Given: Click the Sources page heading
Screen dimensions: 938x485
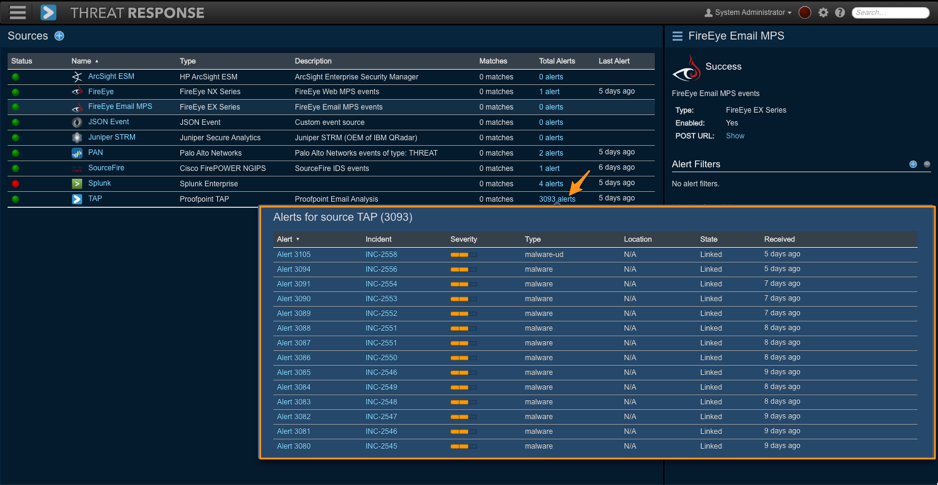Looking at the screenshot, I should pos(28,36).
